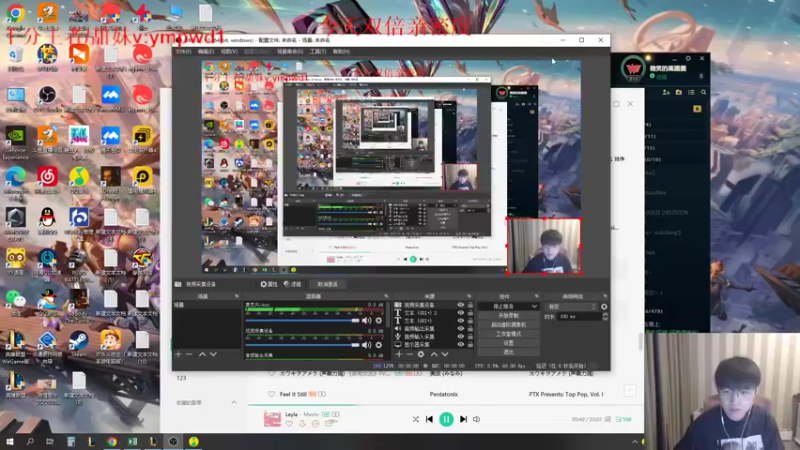Select webcam source in OBS preview
The width and height of the screenshot is (800, 450).
pyautogui.click(x=544, y=246)
